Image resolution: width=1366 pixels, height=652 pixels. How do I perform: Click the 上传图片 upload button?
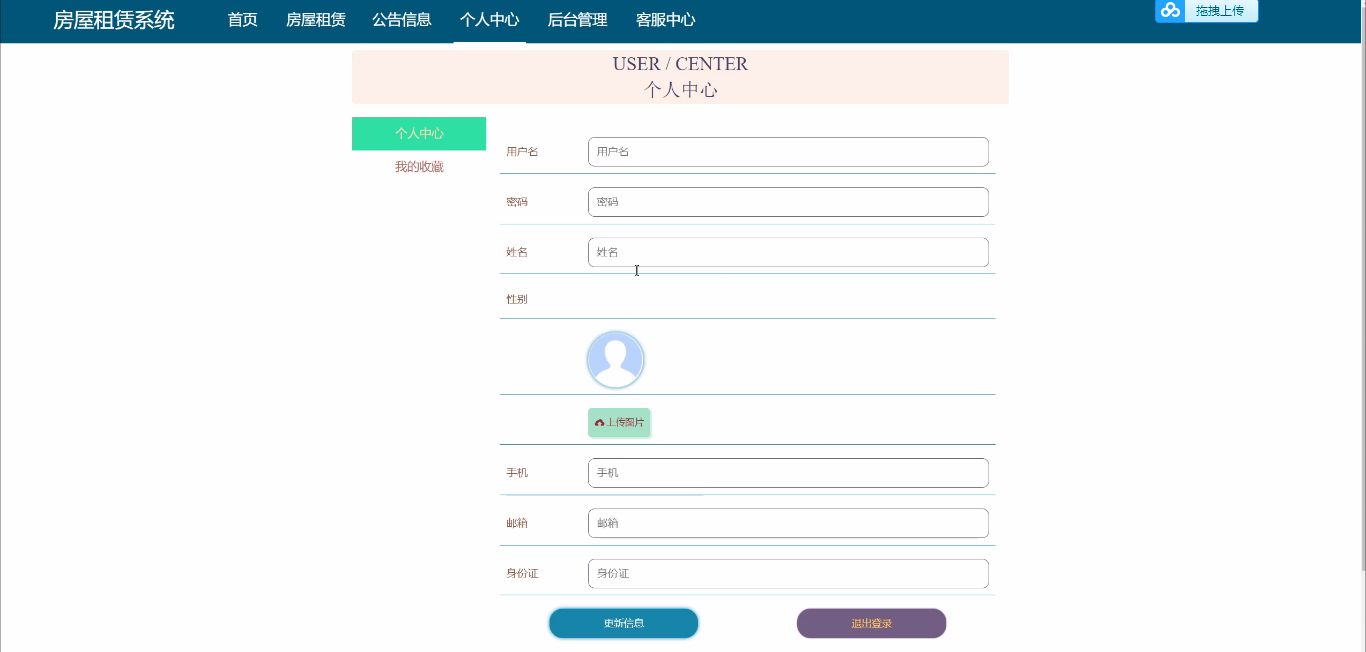[619, 423]
